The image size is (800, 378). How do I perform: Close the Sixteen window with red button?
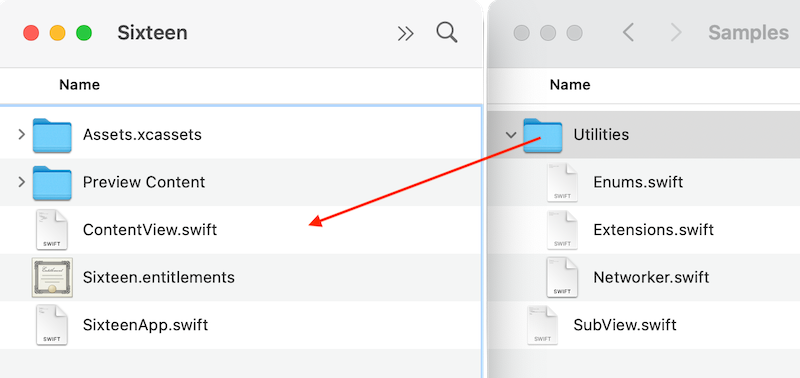coord(31,33)
